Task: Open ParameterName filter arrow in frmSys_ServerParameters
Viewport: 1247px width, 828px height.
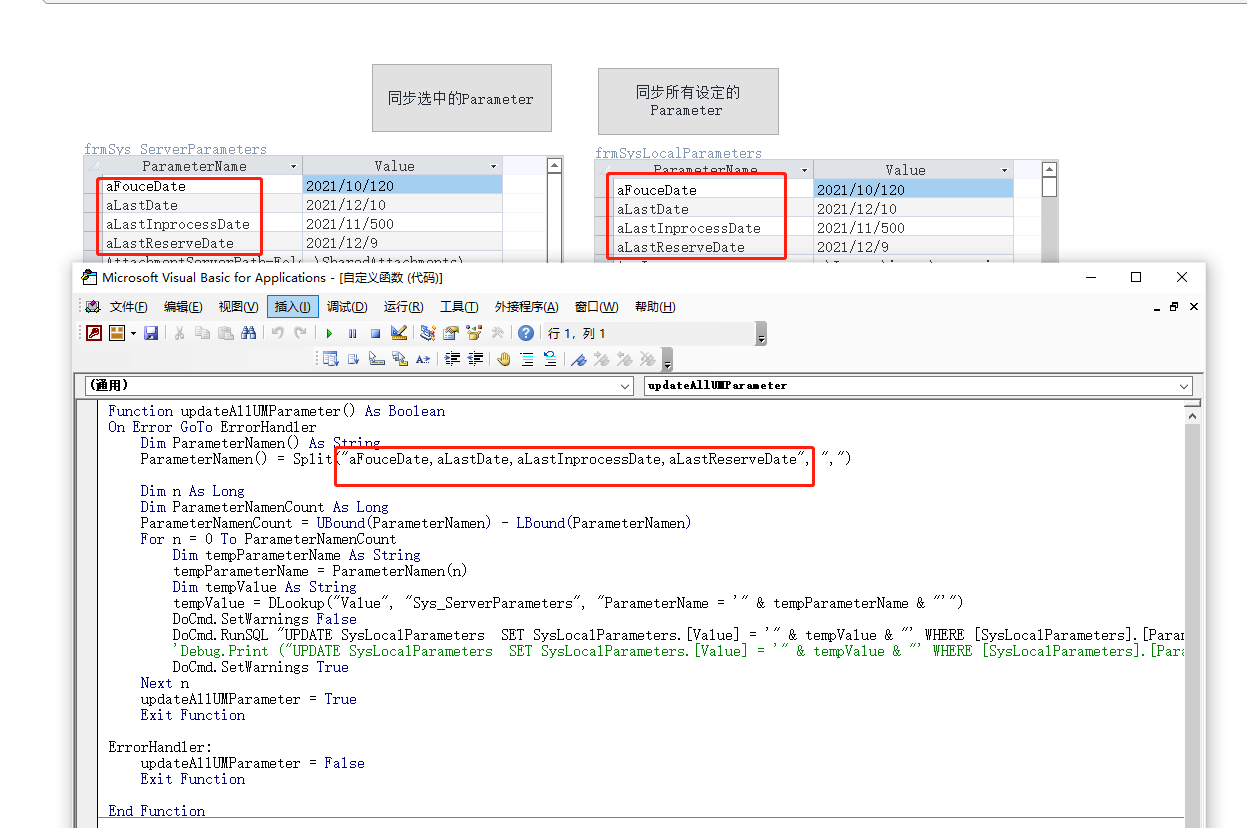Action: 293,166
